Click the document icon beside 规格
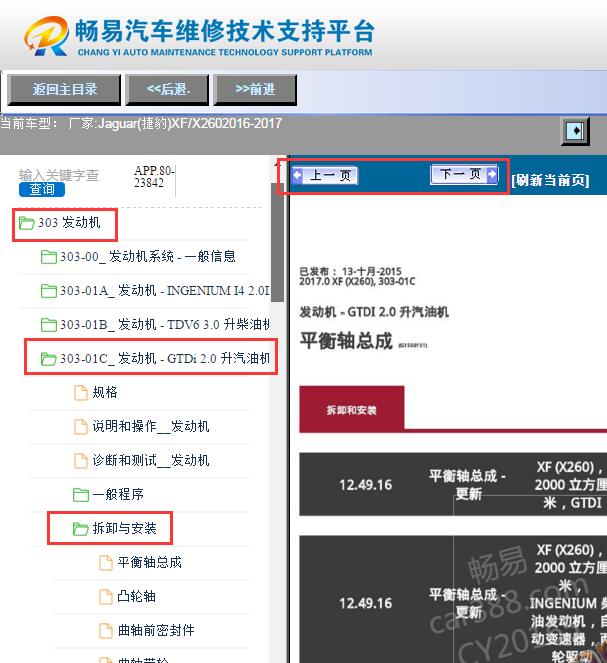 [81, 392]
